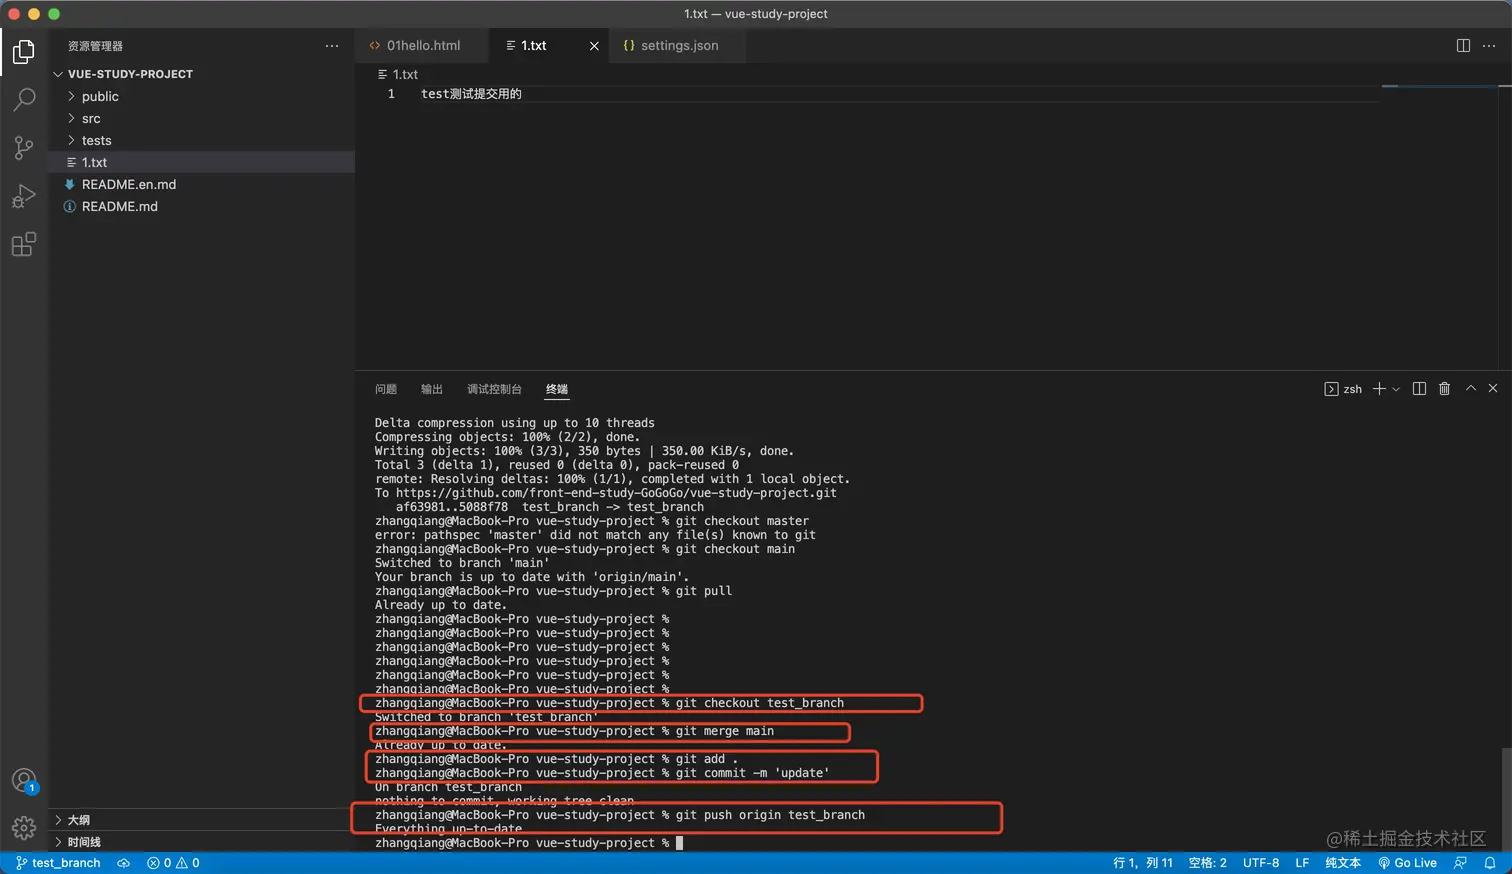Image resolution: width=1512 pixels, height=874 pixels.
Task: Start Go Live server
Action: (x=1407, y=863)
